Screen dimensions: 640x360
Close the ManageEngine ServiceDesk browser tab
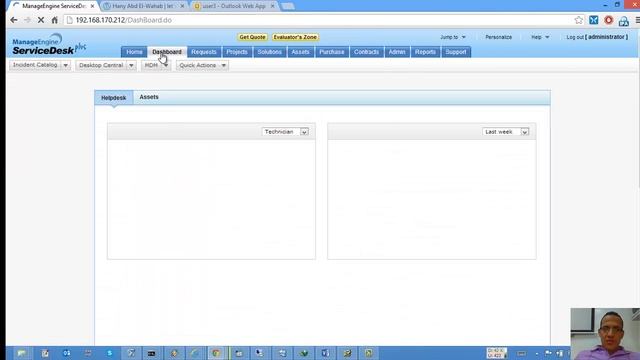(x=92, y=6)
